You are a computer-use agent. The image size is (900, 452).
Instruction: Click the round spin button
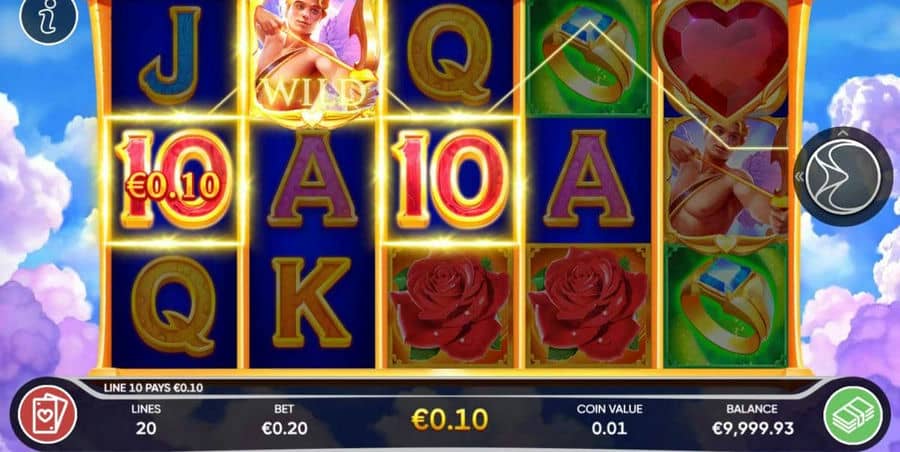click(844, 177)
